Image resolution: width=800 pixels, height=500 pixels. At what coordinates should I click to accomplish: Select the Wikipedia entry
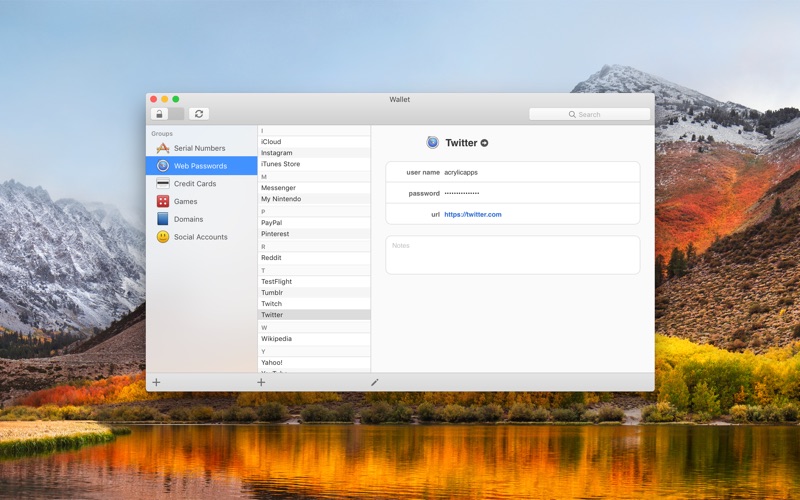[314, 339]
